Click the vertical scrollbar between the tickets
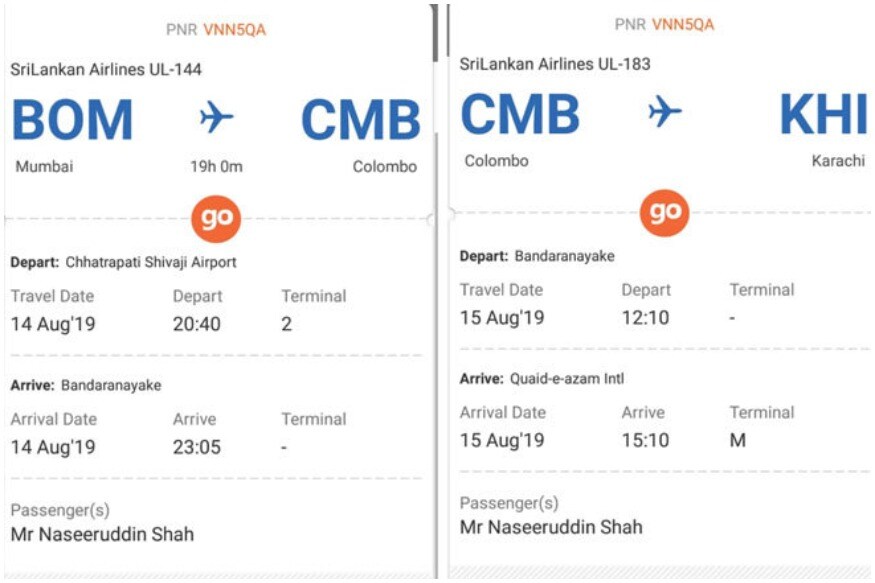Viewport: 875px width, 583px height. [x=435, y=33]
